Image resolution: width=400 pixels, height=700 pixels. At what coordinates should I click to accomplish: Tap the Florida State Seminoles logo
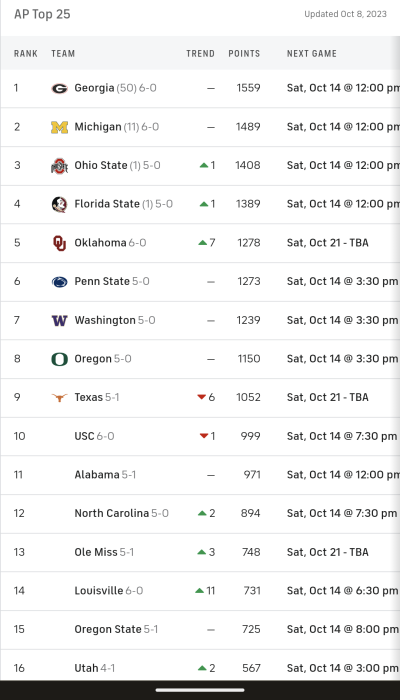coord(59,204)
